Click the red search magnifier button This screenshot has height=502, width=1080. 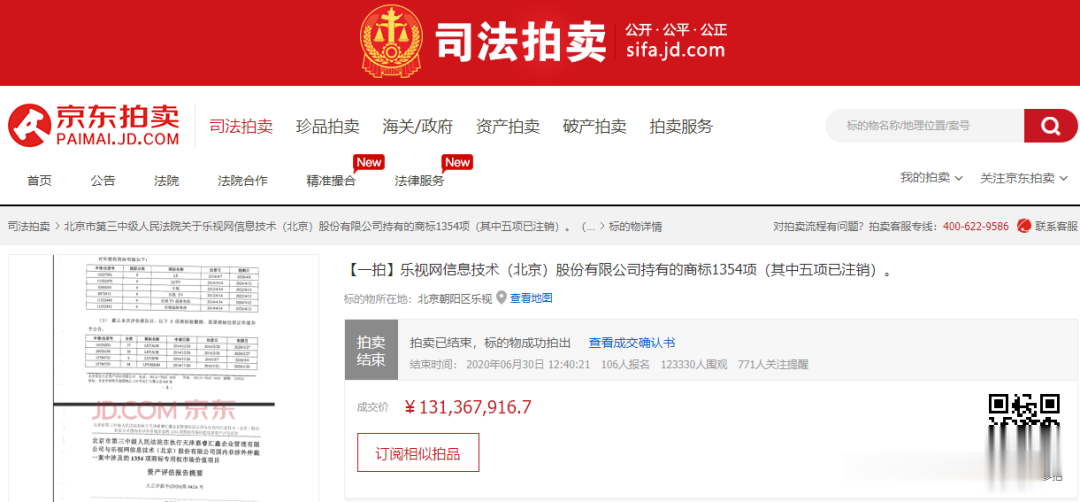(1050, 125)
